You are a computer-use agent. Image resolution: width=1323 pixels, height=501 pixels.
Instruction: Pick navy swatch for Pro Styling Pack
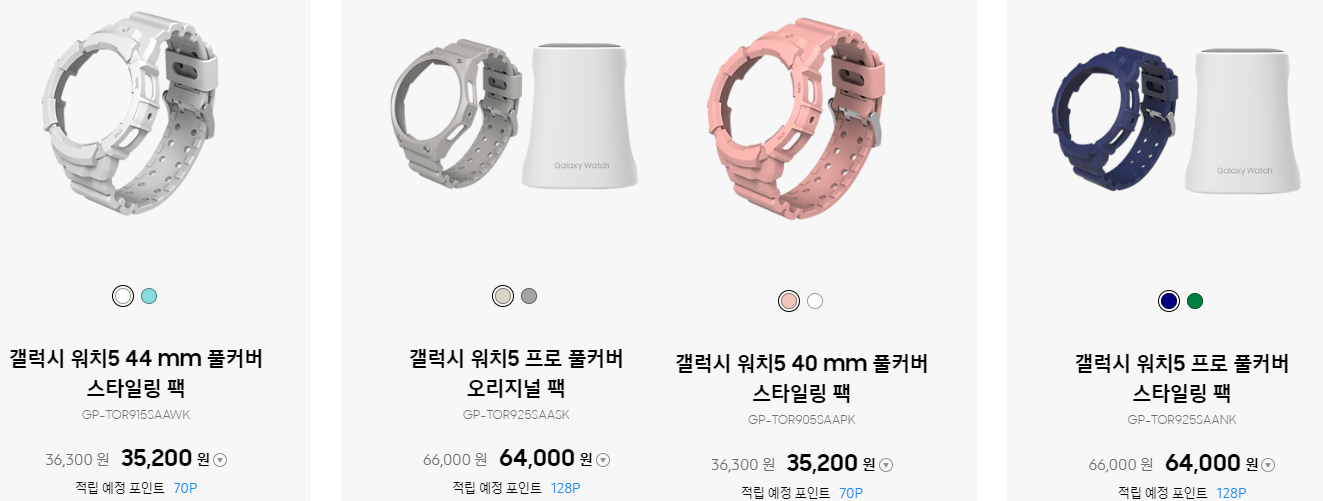1169,301
